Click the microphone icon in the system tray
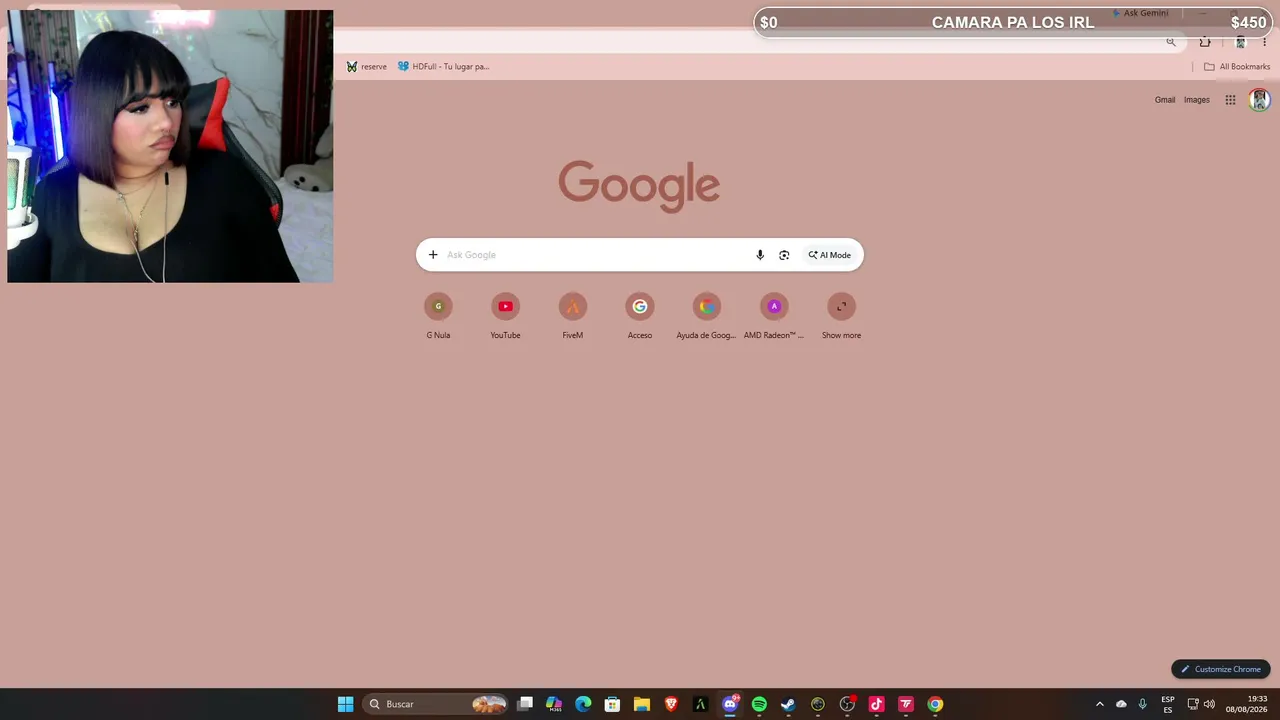This screenshot has height=720, width=1280. click(x=1142, y=704)
